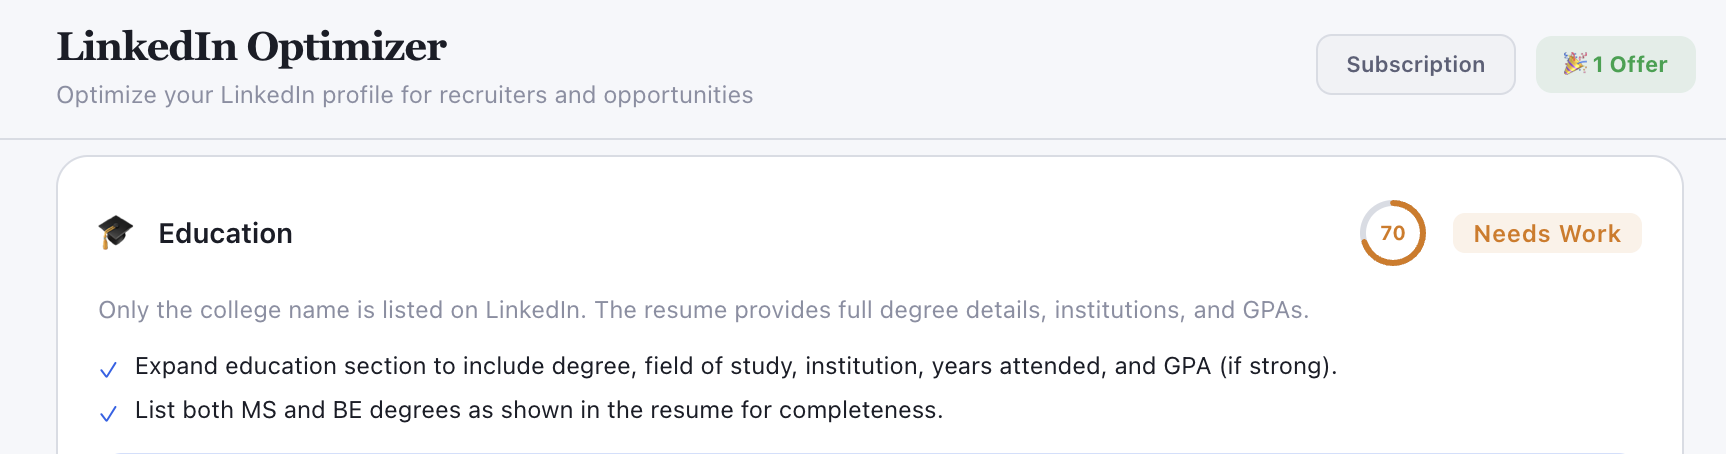
Task: Click the number 70 inside the score ring
Action: (1393, 233)
